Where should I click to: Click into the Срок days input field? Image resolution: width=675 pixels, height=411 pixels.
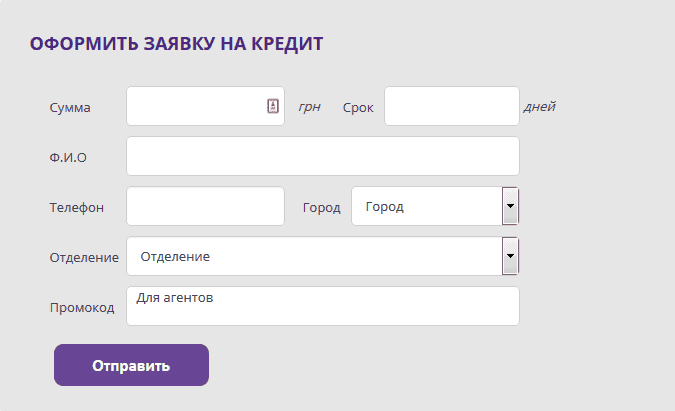(x=452, y=106)
